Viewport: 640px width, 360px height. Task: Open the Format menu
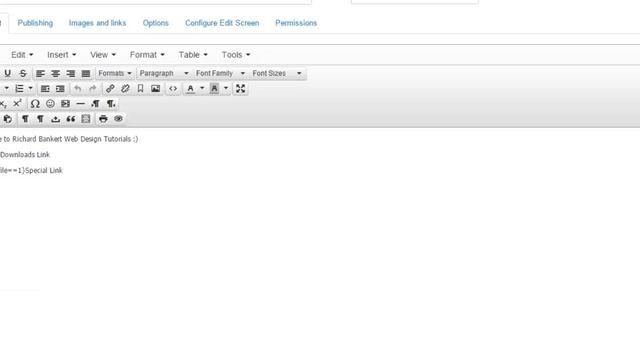(147, 55)
